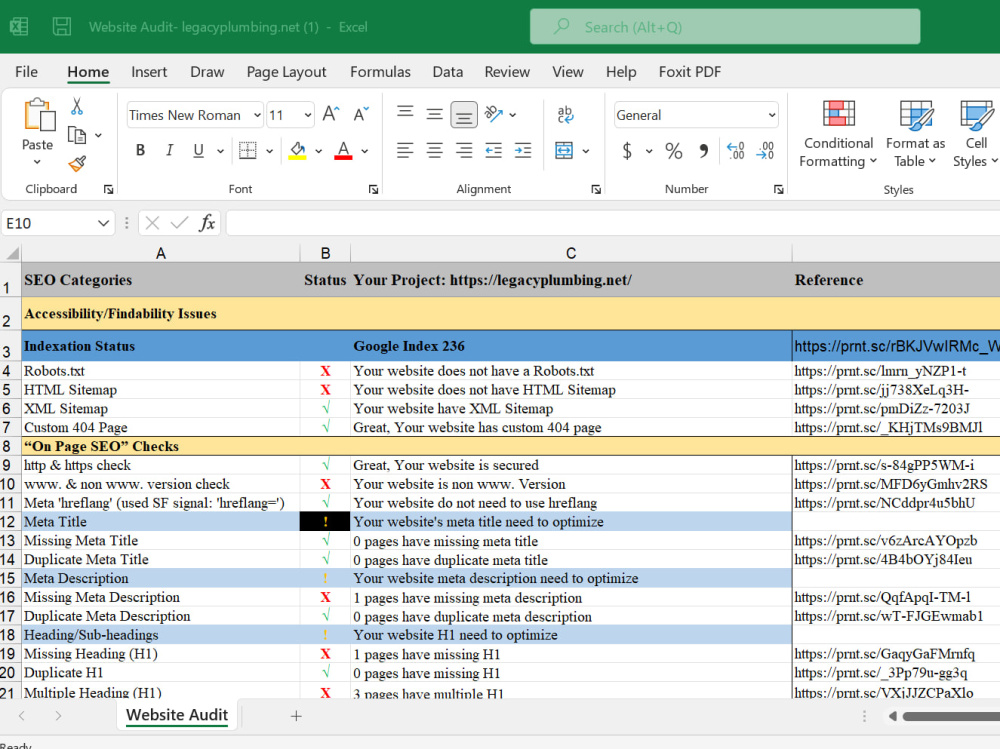Click the Increase Decimal icon
The image size is (1000, 749).
[735, 151]
